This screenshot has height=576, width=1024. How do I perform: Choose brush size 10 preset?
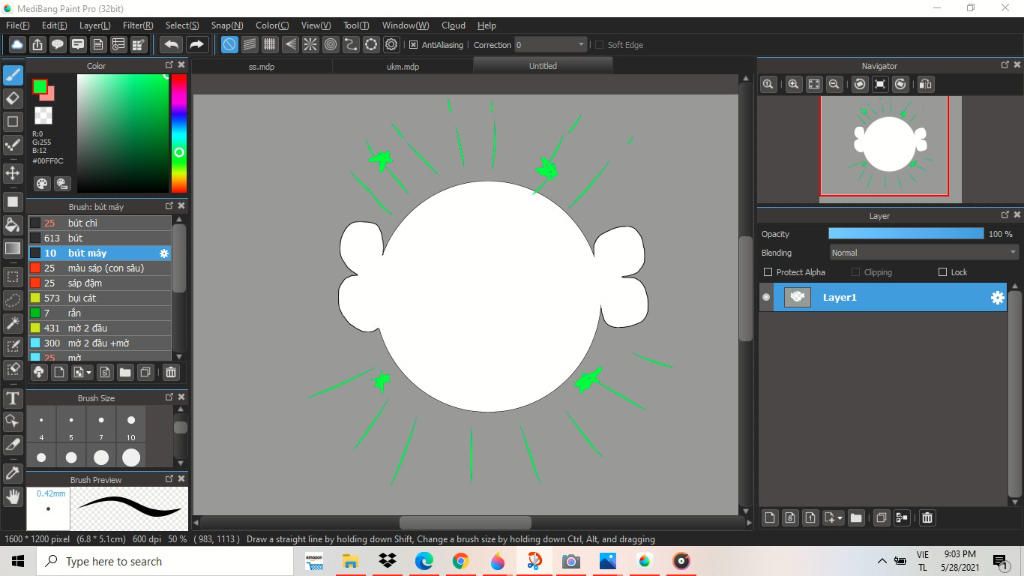pyautogui.click(x=131, y=426)
